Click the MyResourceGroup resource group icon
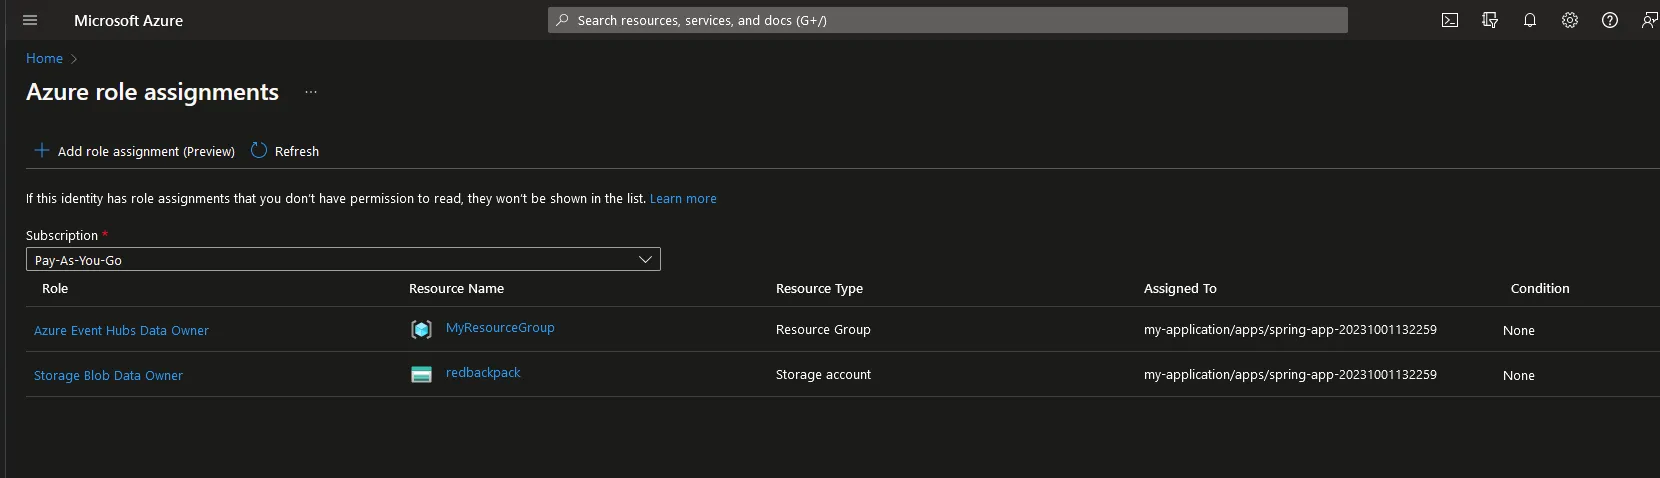 click(x=422, y=329)
